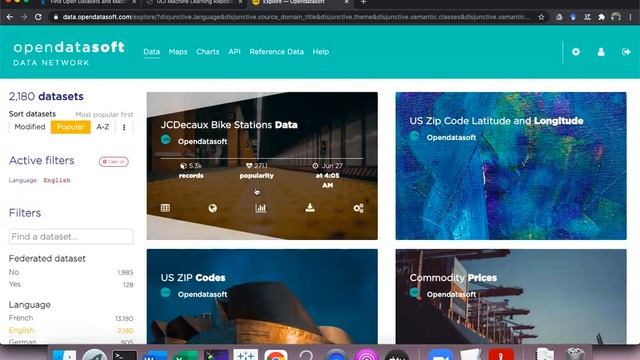Open US Zip Code Latitude and Longitude dataset
640x360 pixels.
pyautogui.click(x=496, y=121)
